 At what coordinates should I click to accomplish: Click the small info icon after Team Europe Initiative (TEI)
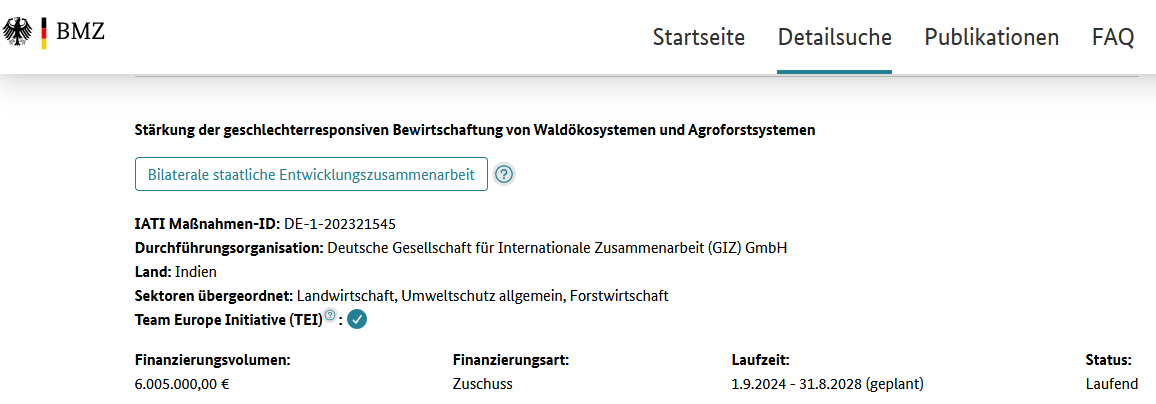(x=330, y=316)
